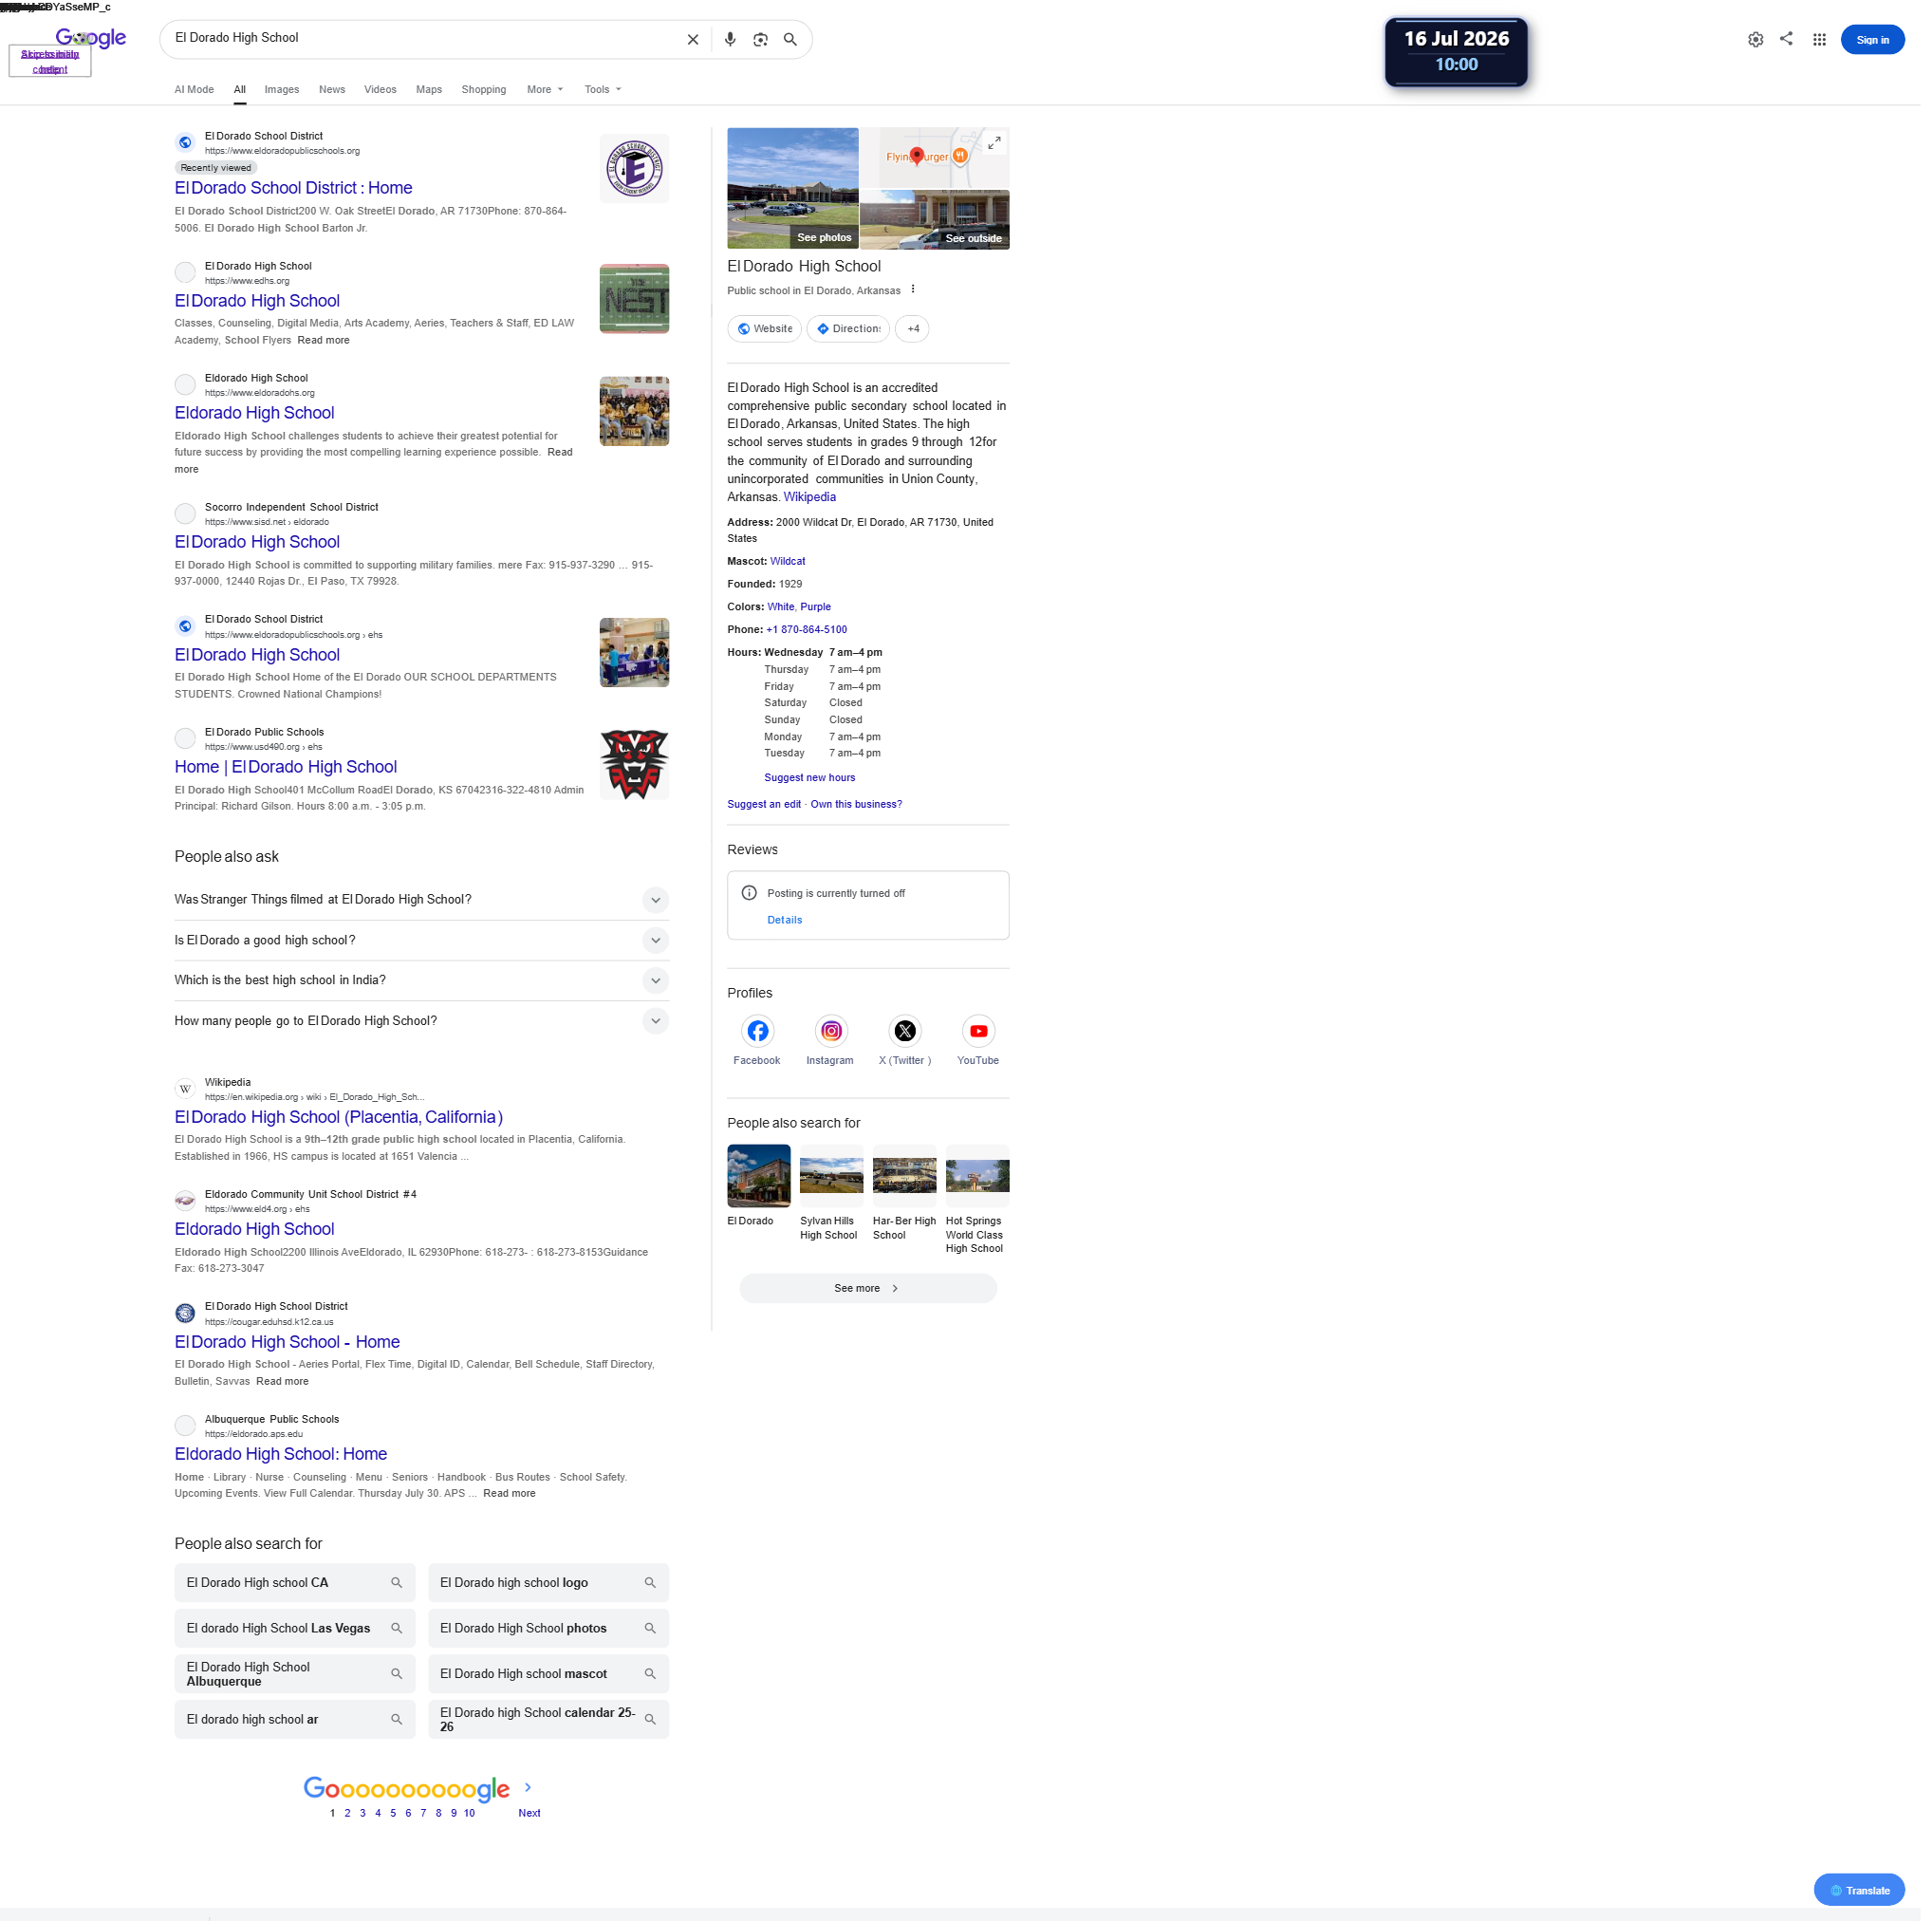Expand 'Is El Dorado a good high school?'
The height and width of the screenshot is (1921, 1932).
click(x=659, y=945)
